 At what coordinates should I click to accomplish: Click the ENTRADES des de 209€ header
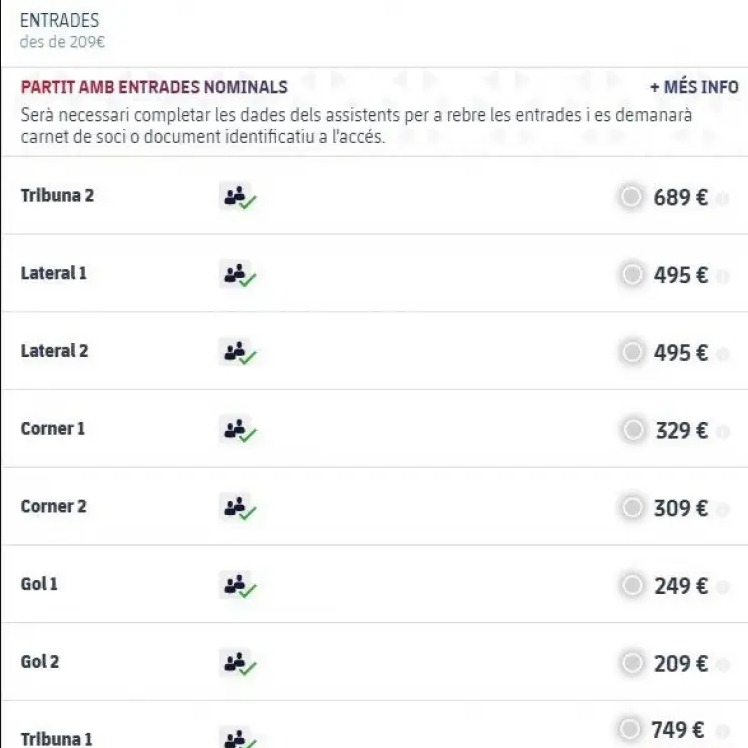tap(62, 31)
